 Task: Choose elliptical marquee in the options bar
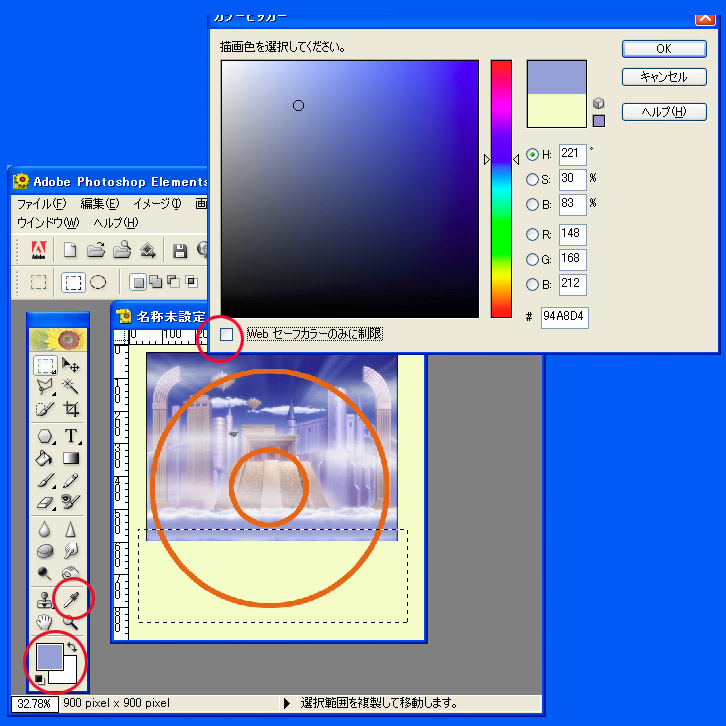pyautogui.click(x=98, y=282)
